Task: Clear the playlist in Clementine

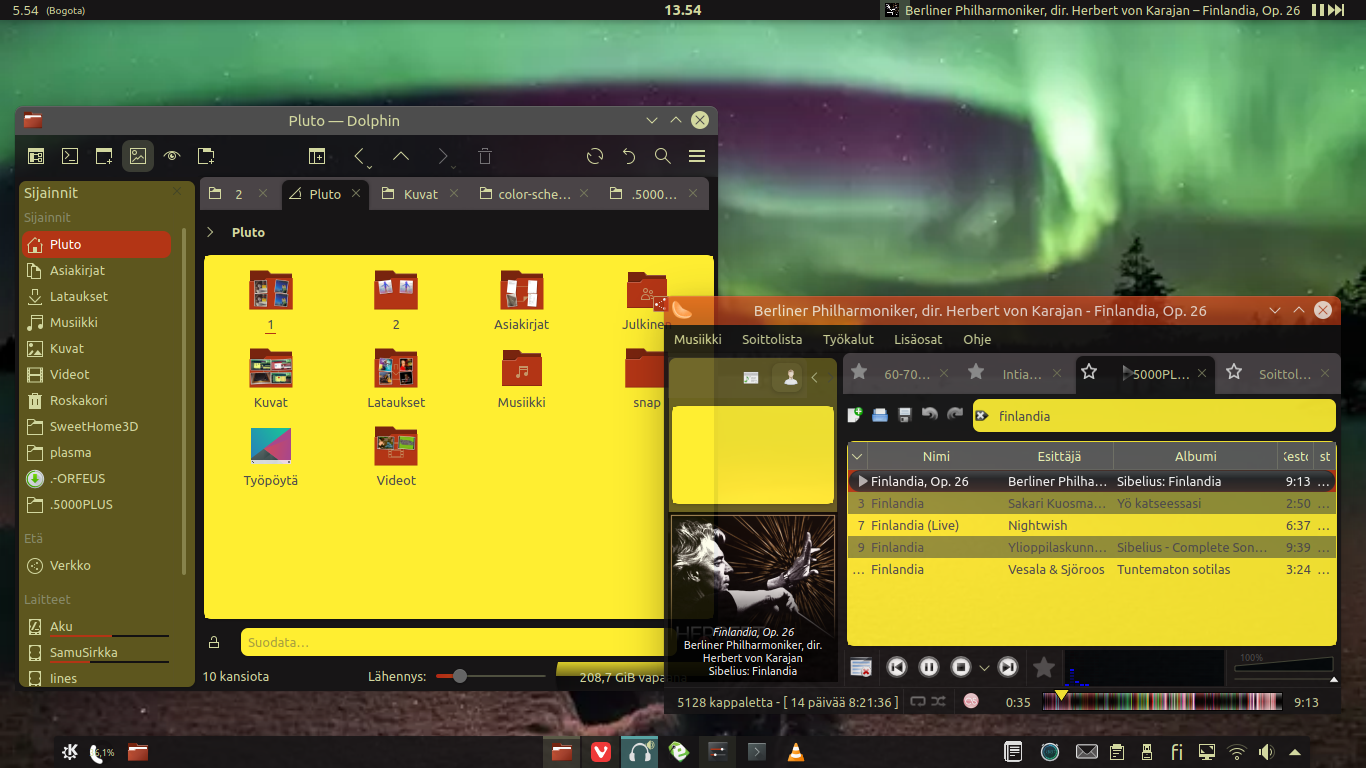Action: pos(860,667)
